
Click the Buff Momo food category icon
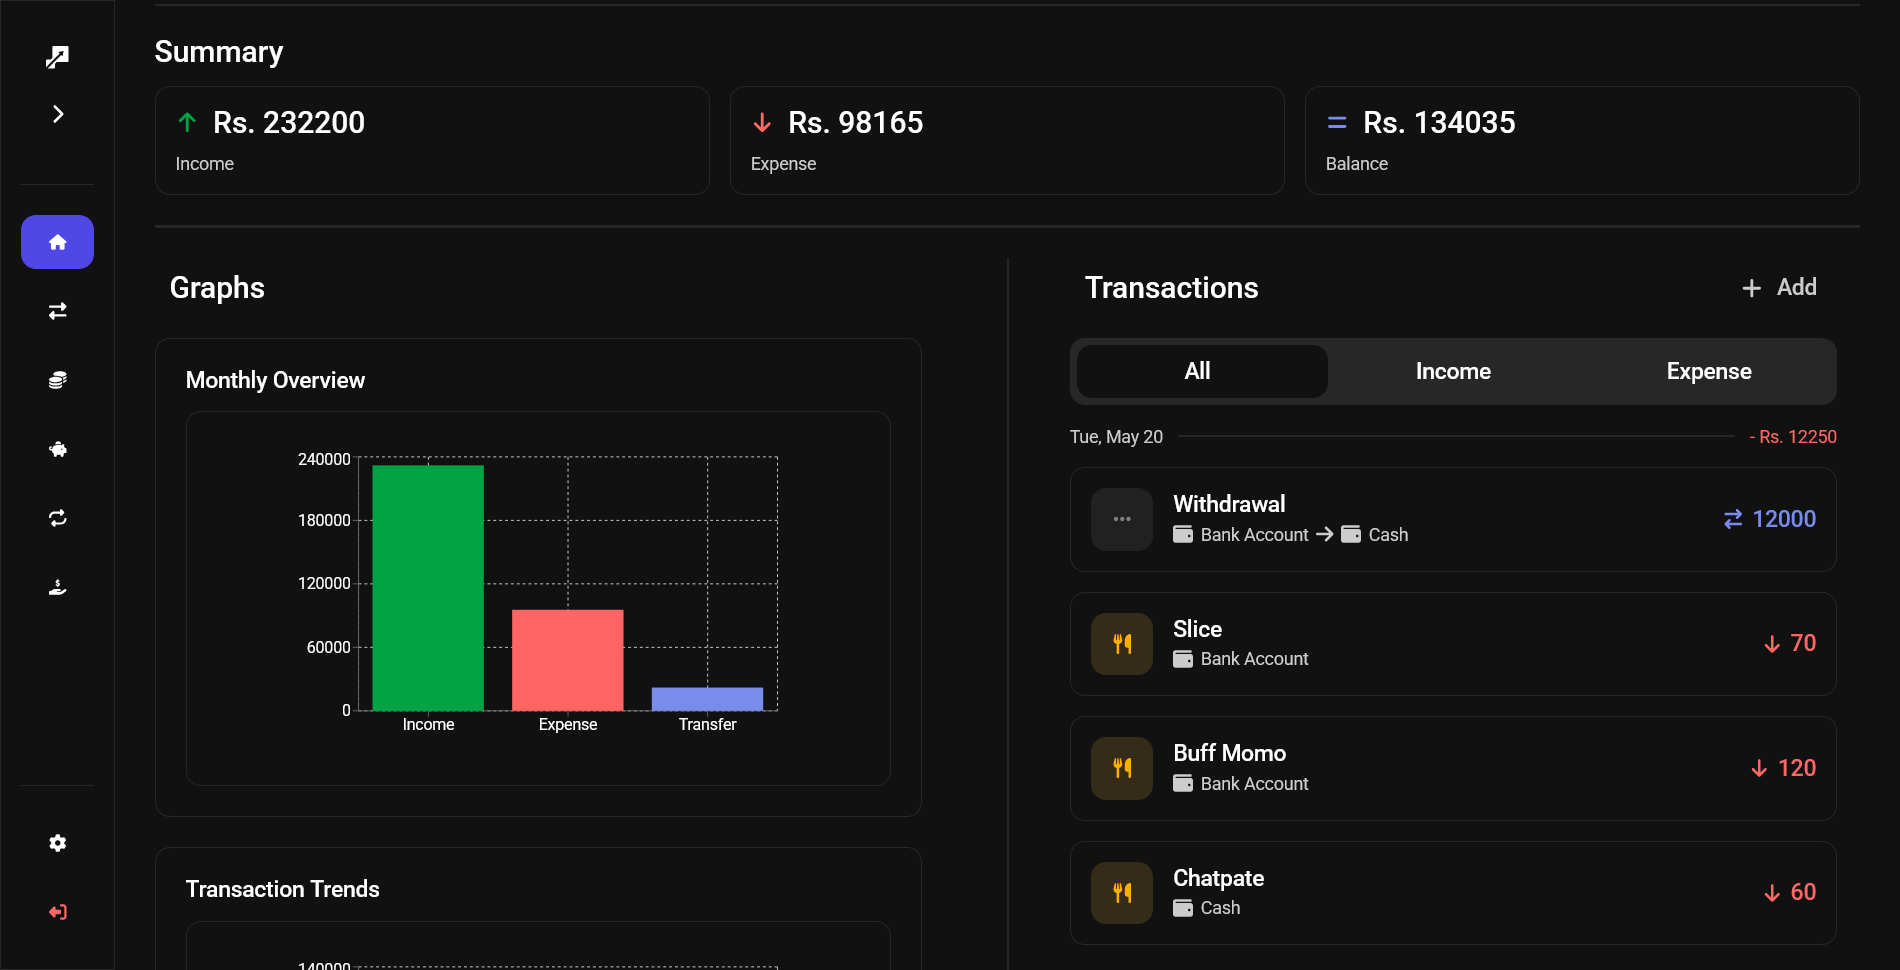coord(1122,768)
